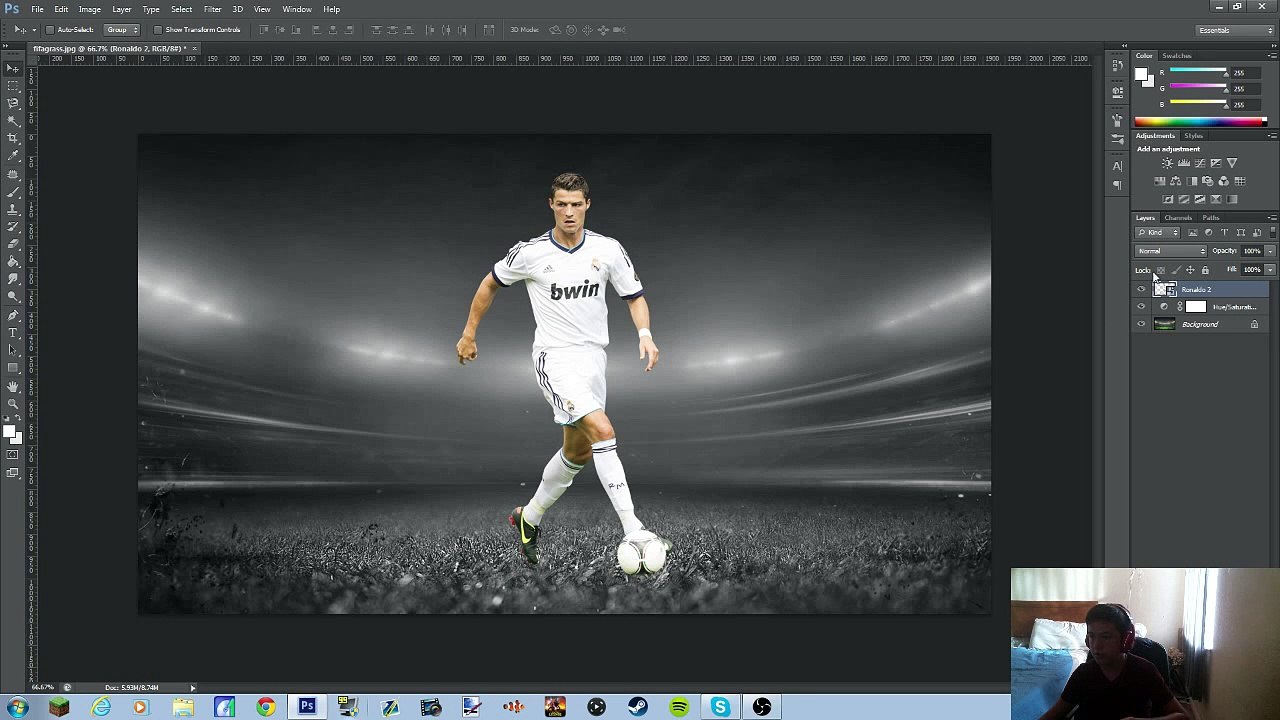The width and height of the screenshot is (1280, 720).
Task: Open the File menu
Action: click(x=37, y=9)
